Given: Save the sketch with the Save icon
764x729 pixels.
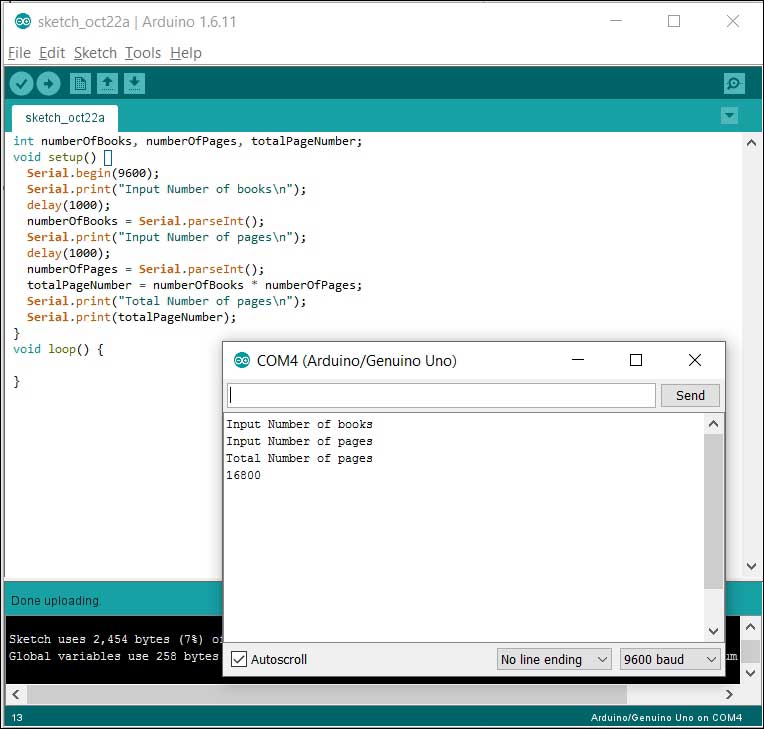Looking at the screenshot, I should 134,84.
